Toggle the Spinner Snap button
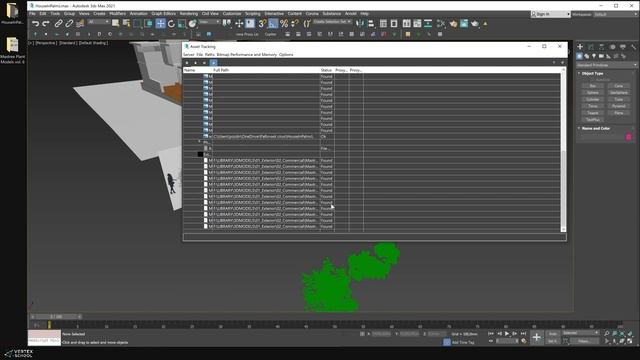The width and height of the screenshot is (640, 360). point(295,24)
